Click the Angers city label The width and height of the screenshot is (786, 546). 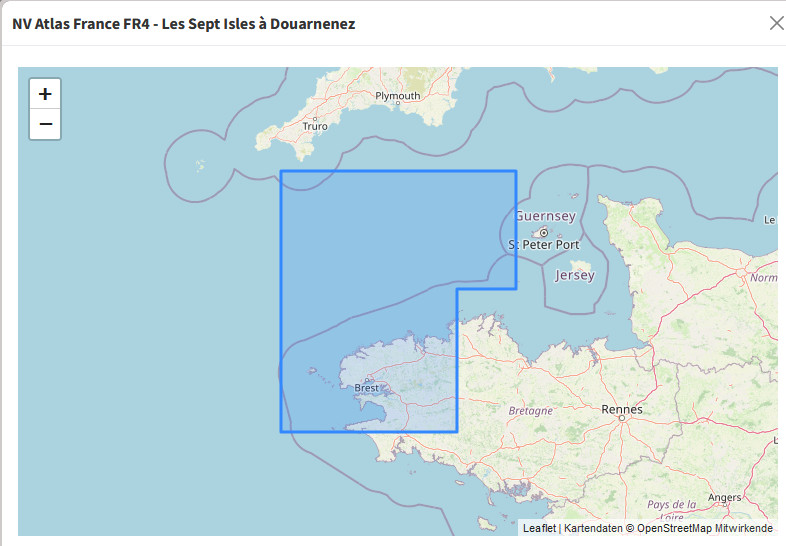click(x=724, y=497)
